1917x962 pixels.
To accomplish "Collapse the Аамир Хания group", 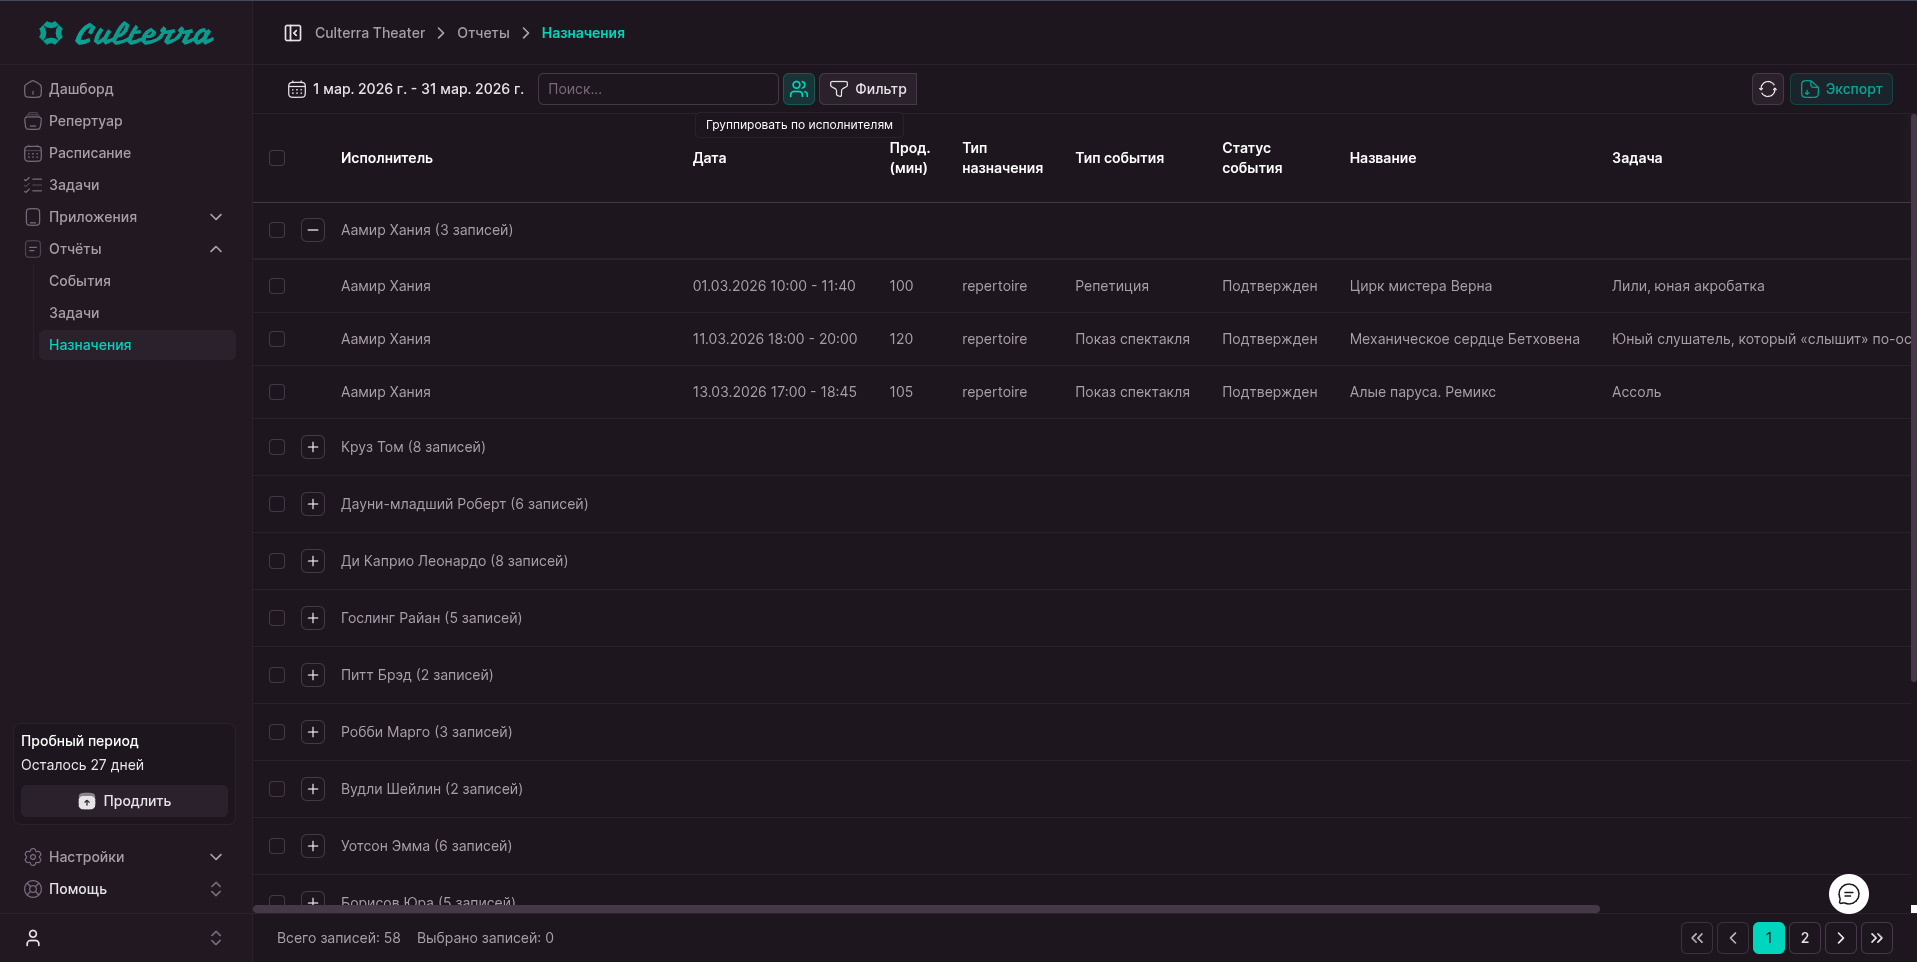I will (x=313, y=230).
